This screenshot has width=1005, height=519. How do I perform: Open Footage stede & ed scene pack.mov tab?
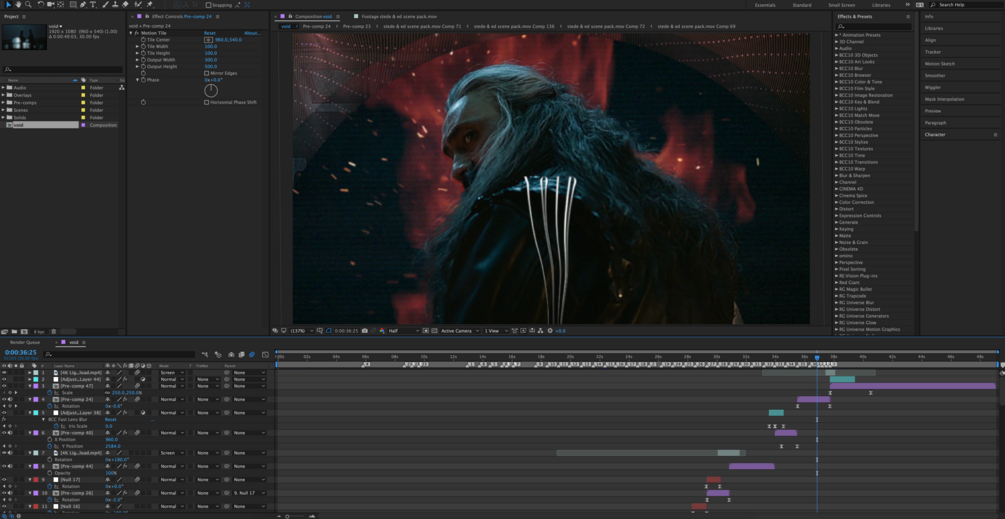pyautogui.click(x=399, y=16)
